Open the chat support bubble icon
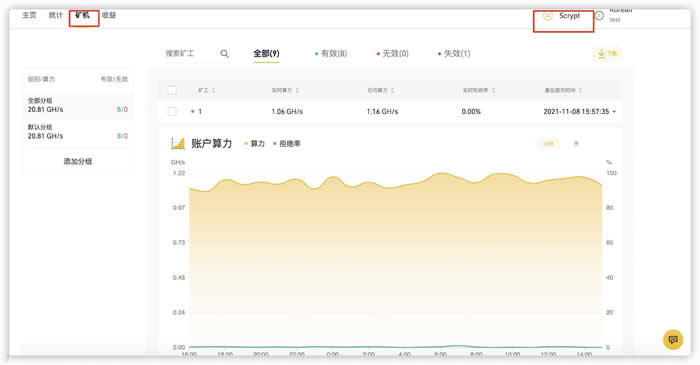This screenshot has width=700, height=365. (x=673, y=340)
